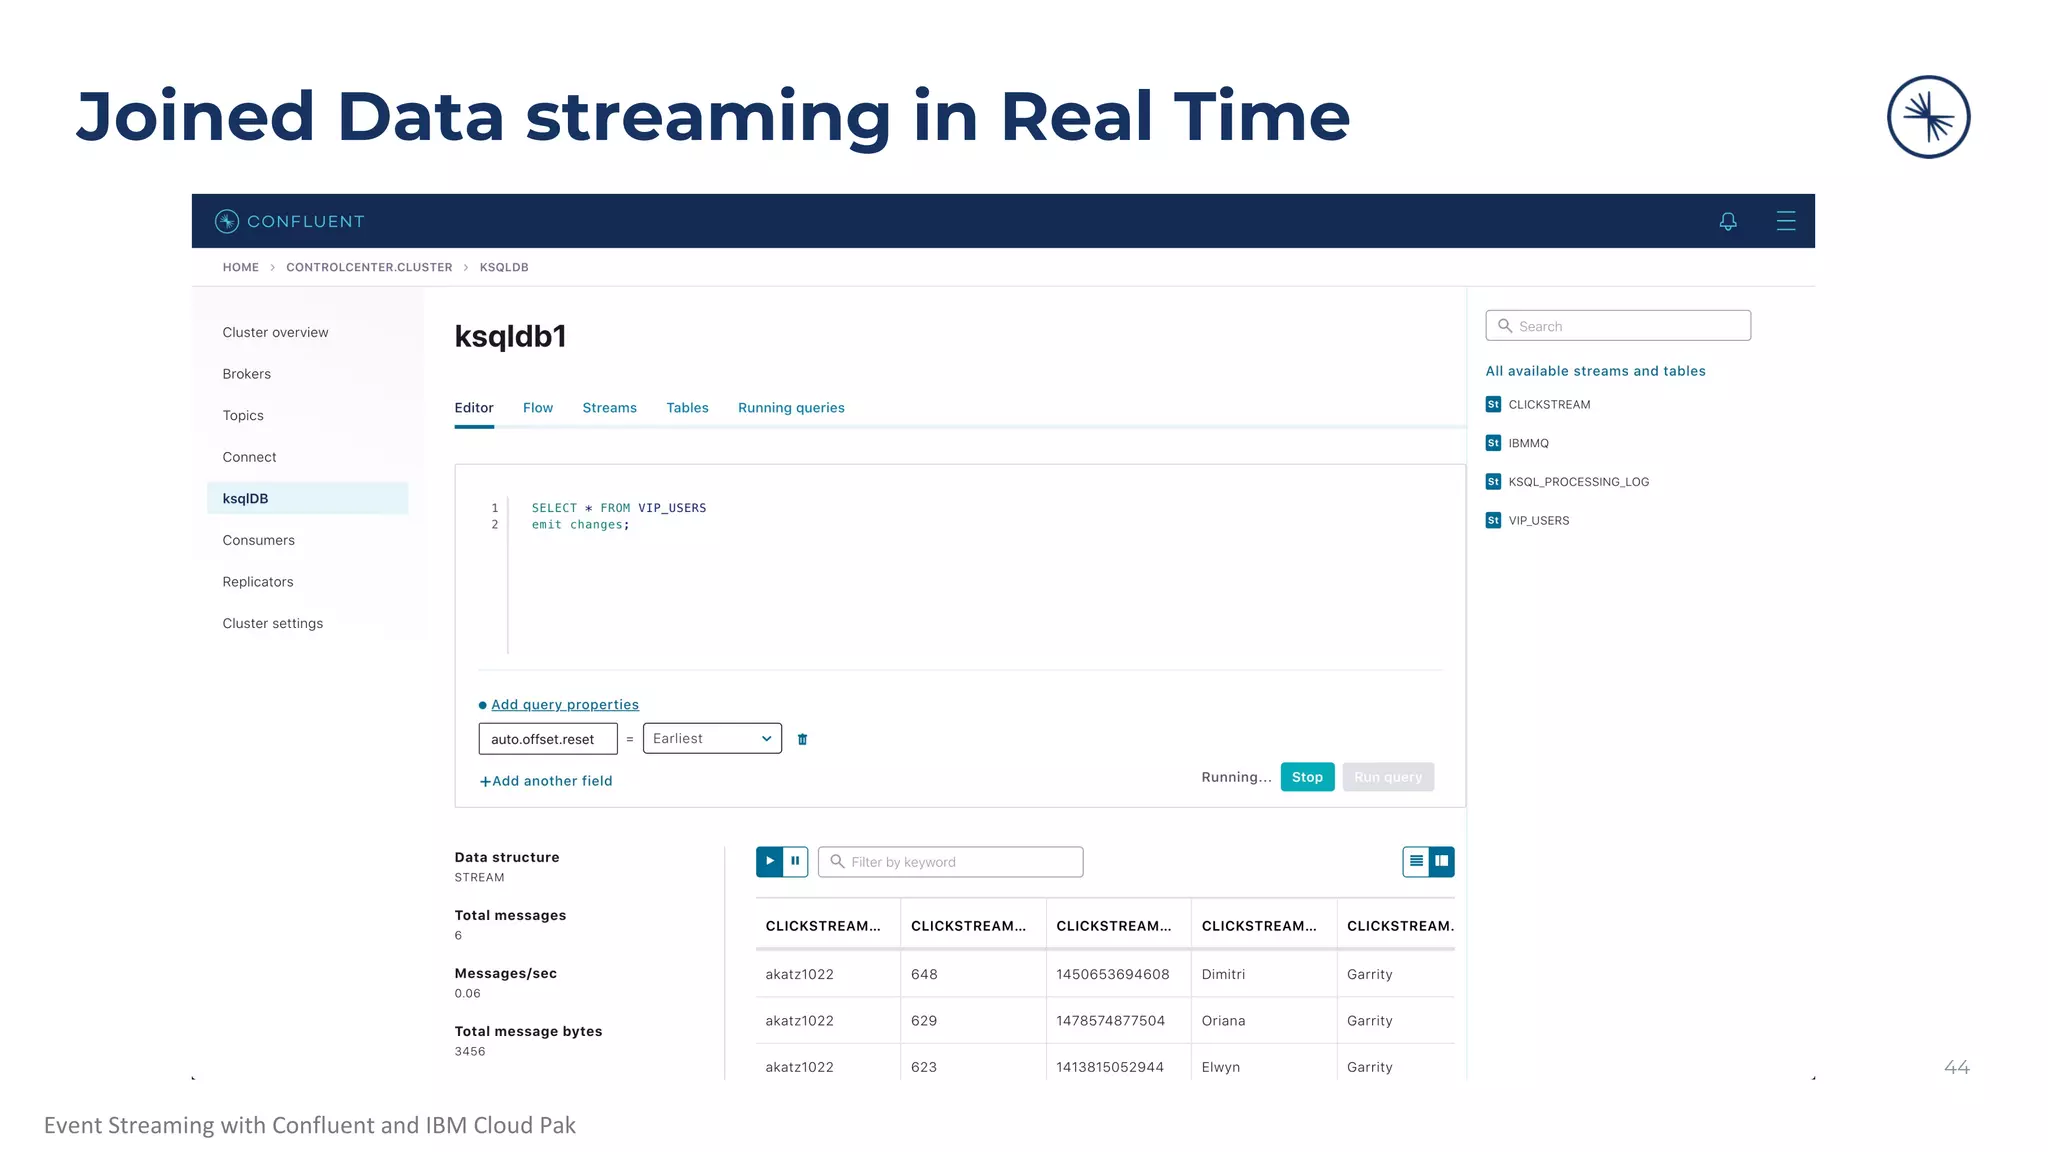Click the auto.offset.reset property name field
The image size is (2048, 1152).
[548, 739]
